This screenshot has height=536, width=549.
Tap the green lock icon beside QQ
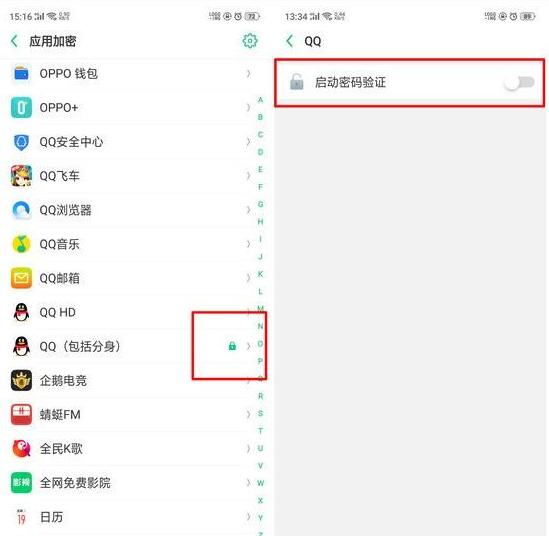(x=232, y=346)
